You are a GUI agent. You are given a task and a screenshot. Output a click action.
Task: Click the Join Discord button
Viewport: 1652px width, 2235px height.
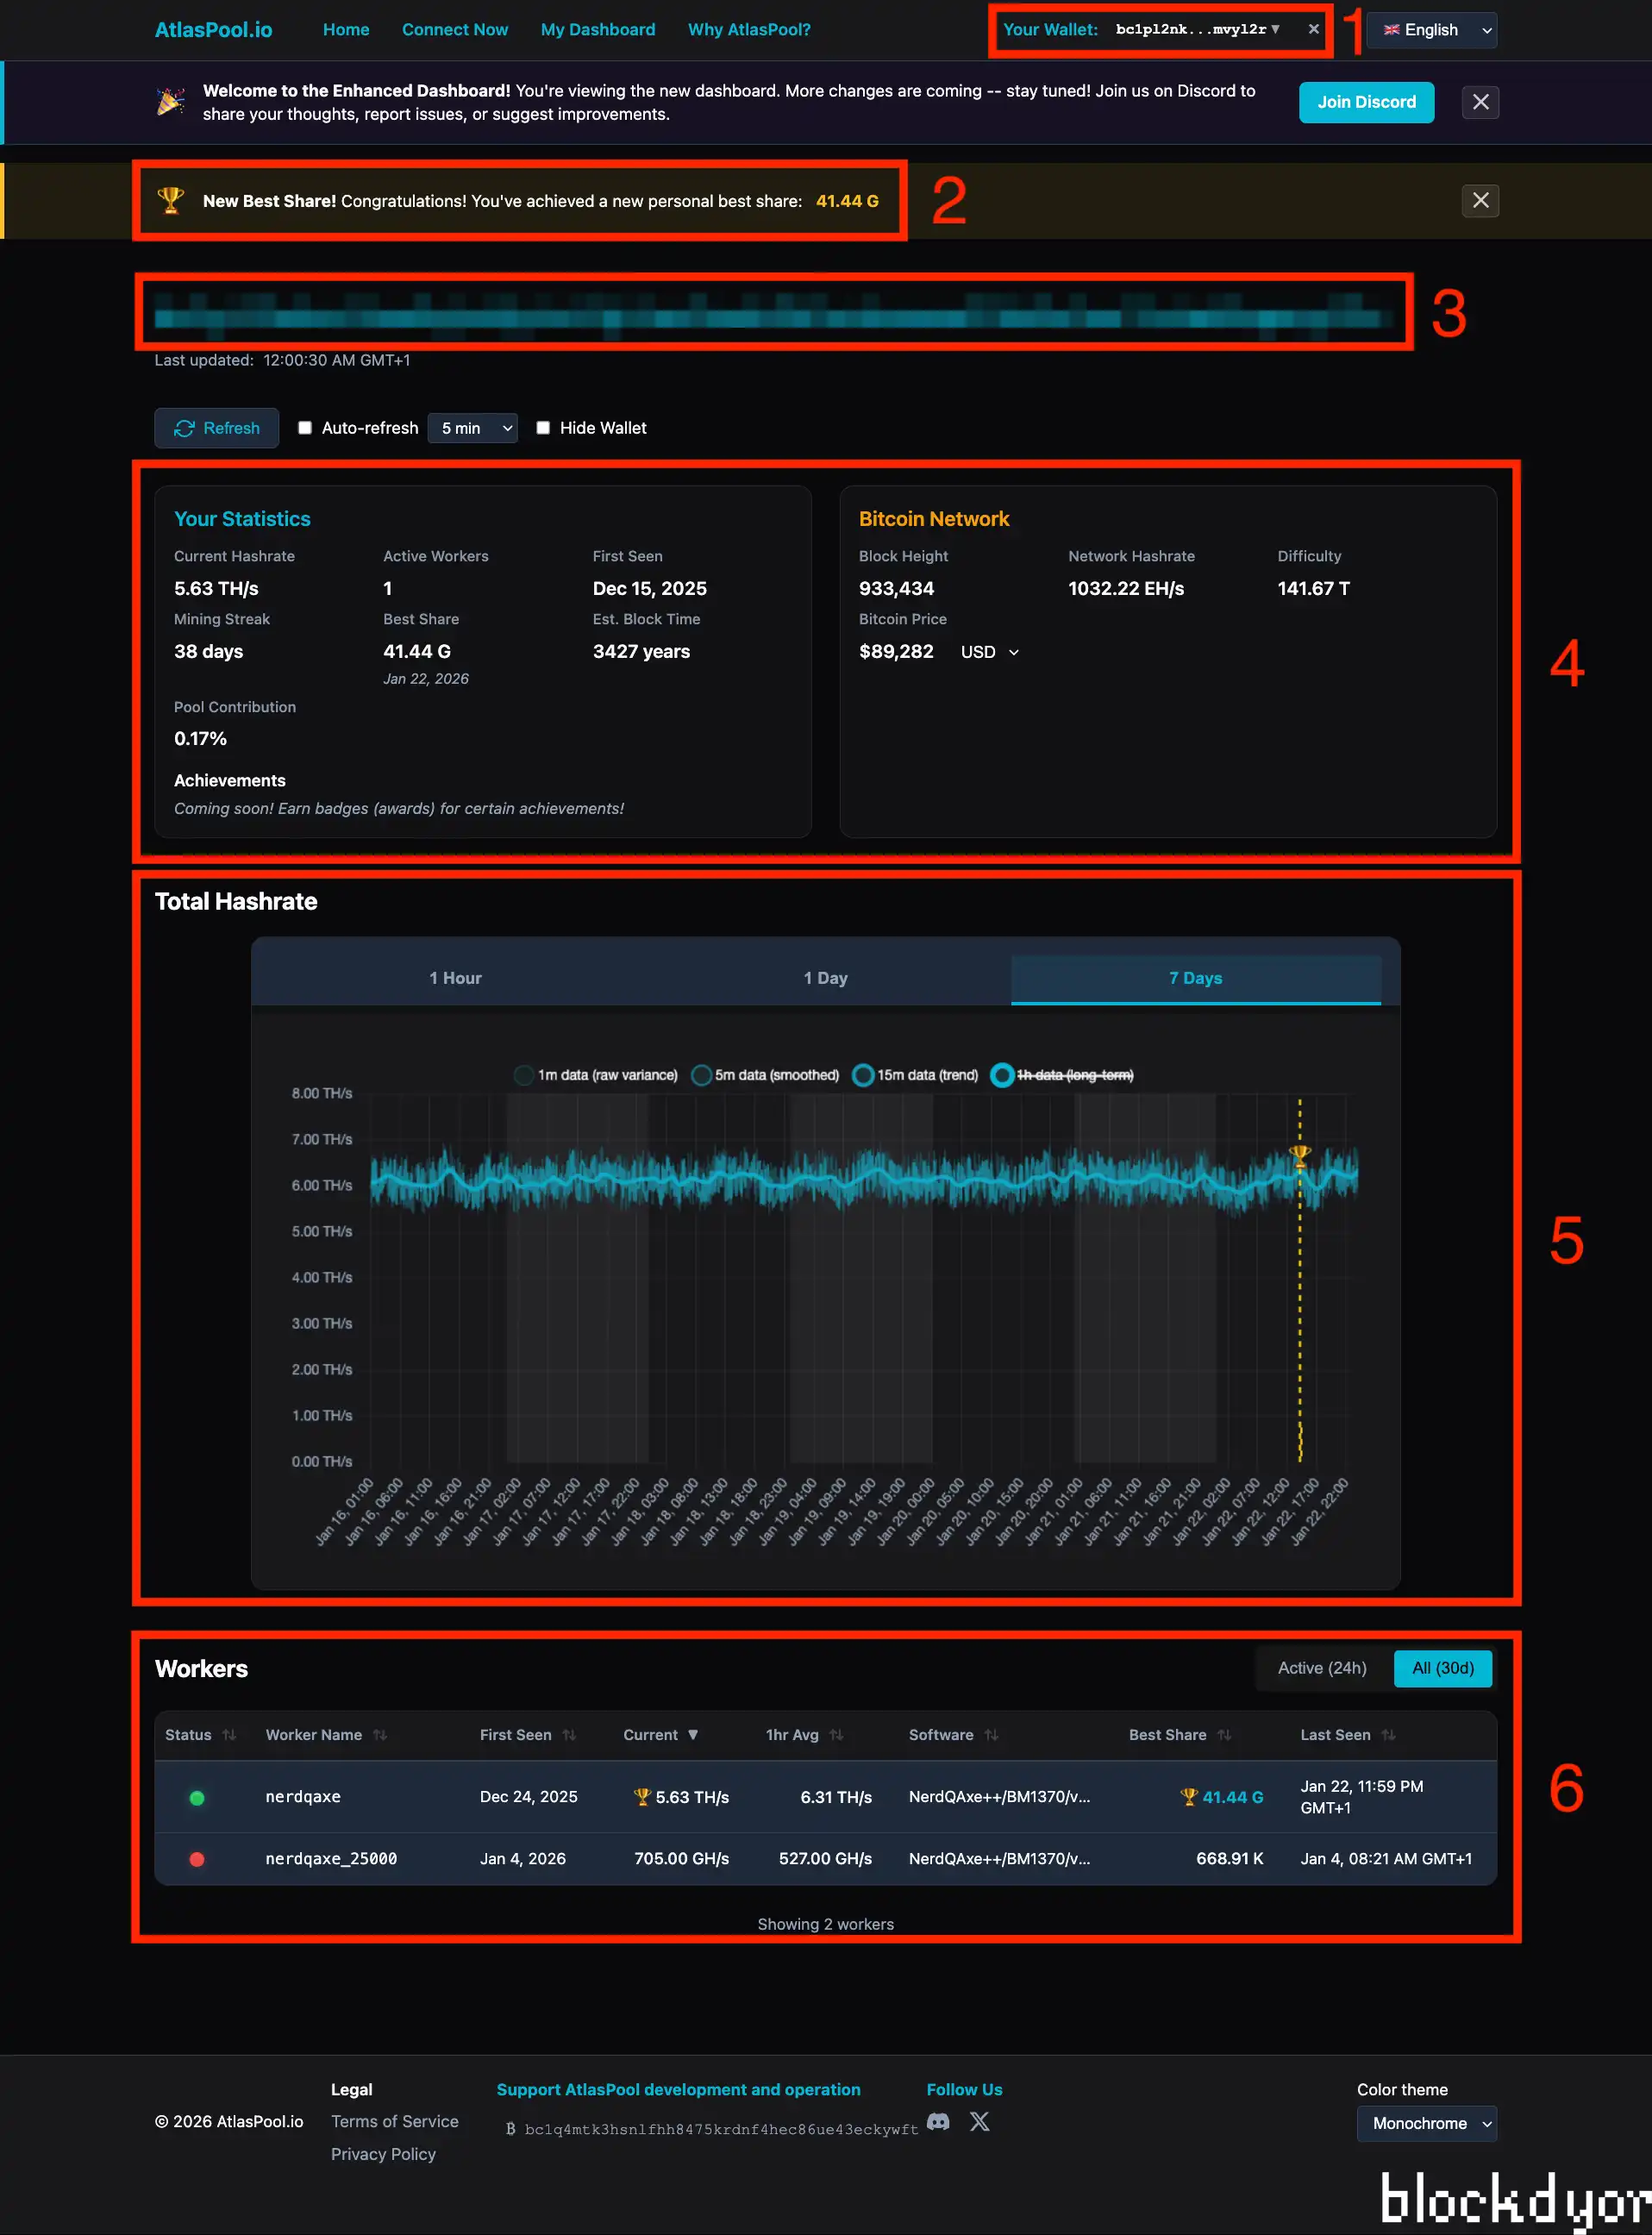click(x=1366, y=102)
